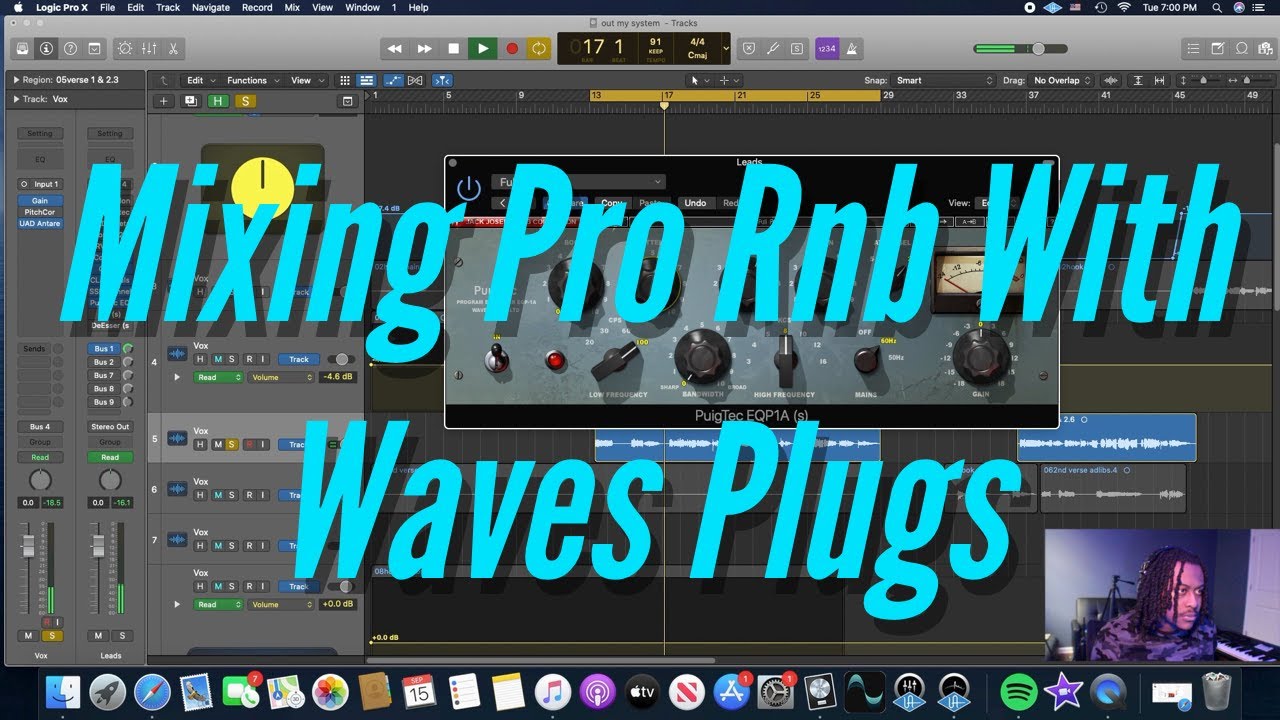Click the duplicate track icon

point(190,101)
